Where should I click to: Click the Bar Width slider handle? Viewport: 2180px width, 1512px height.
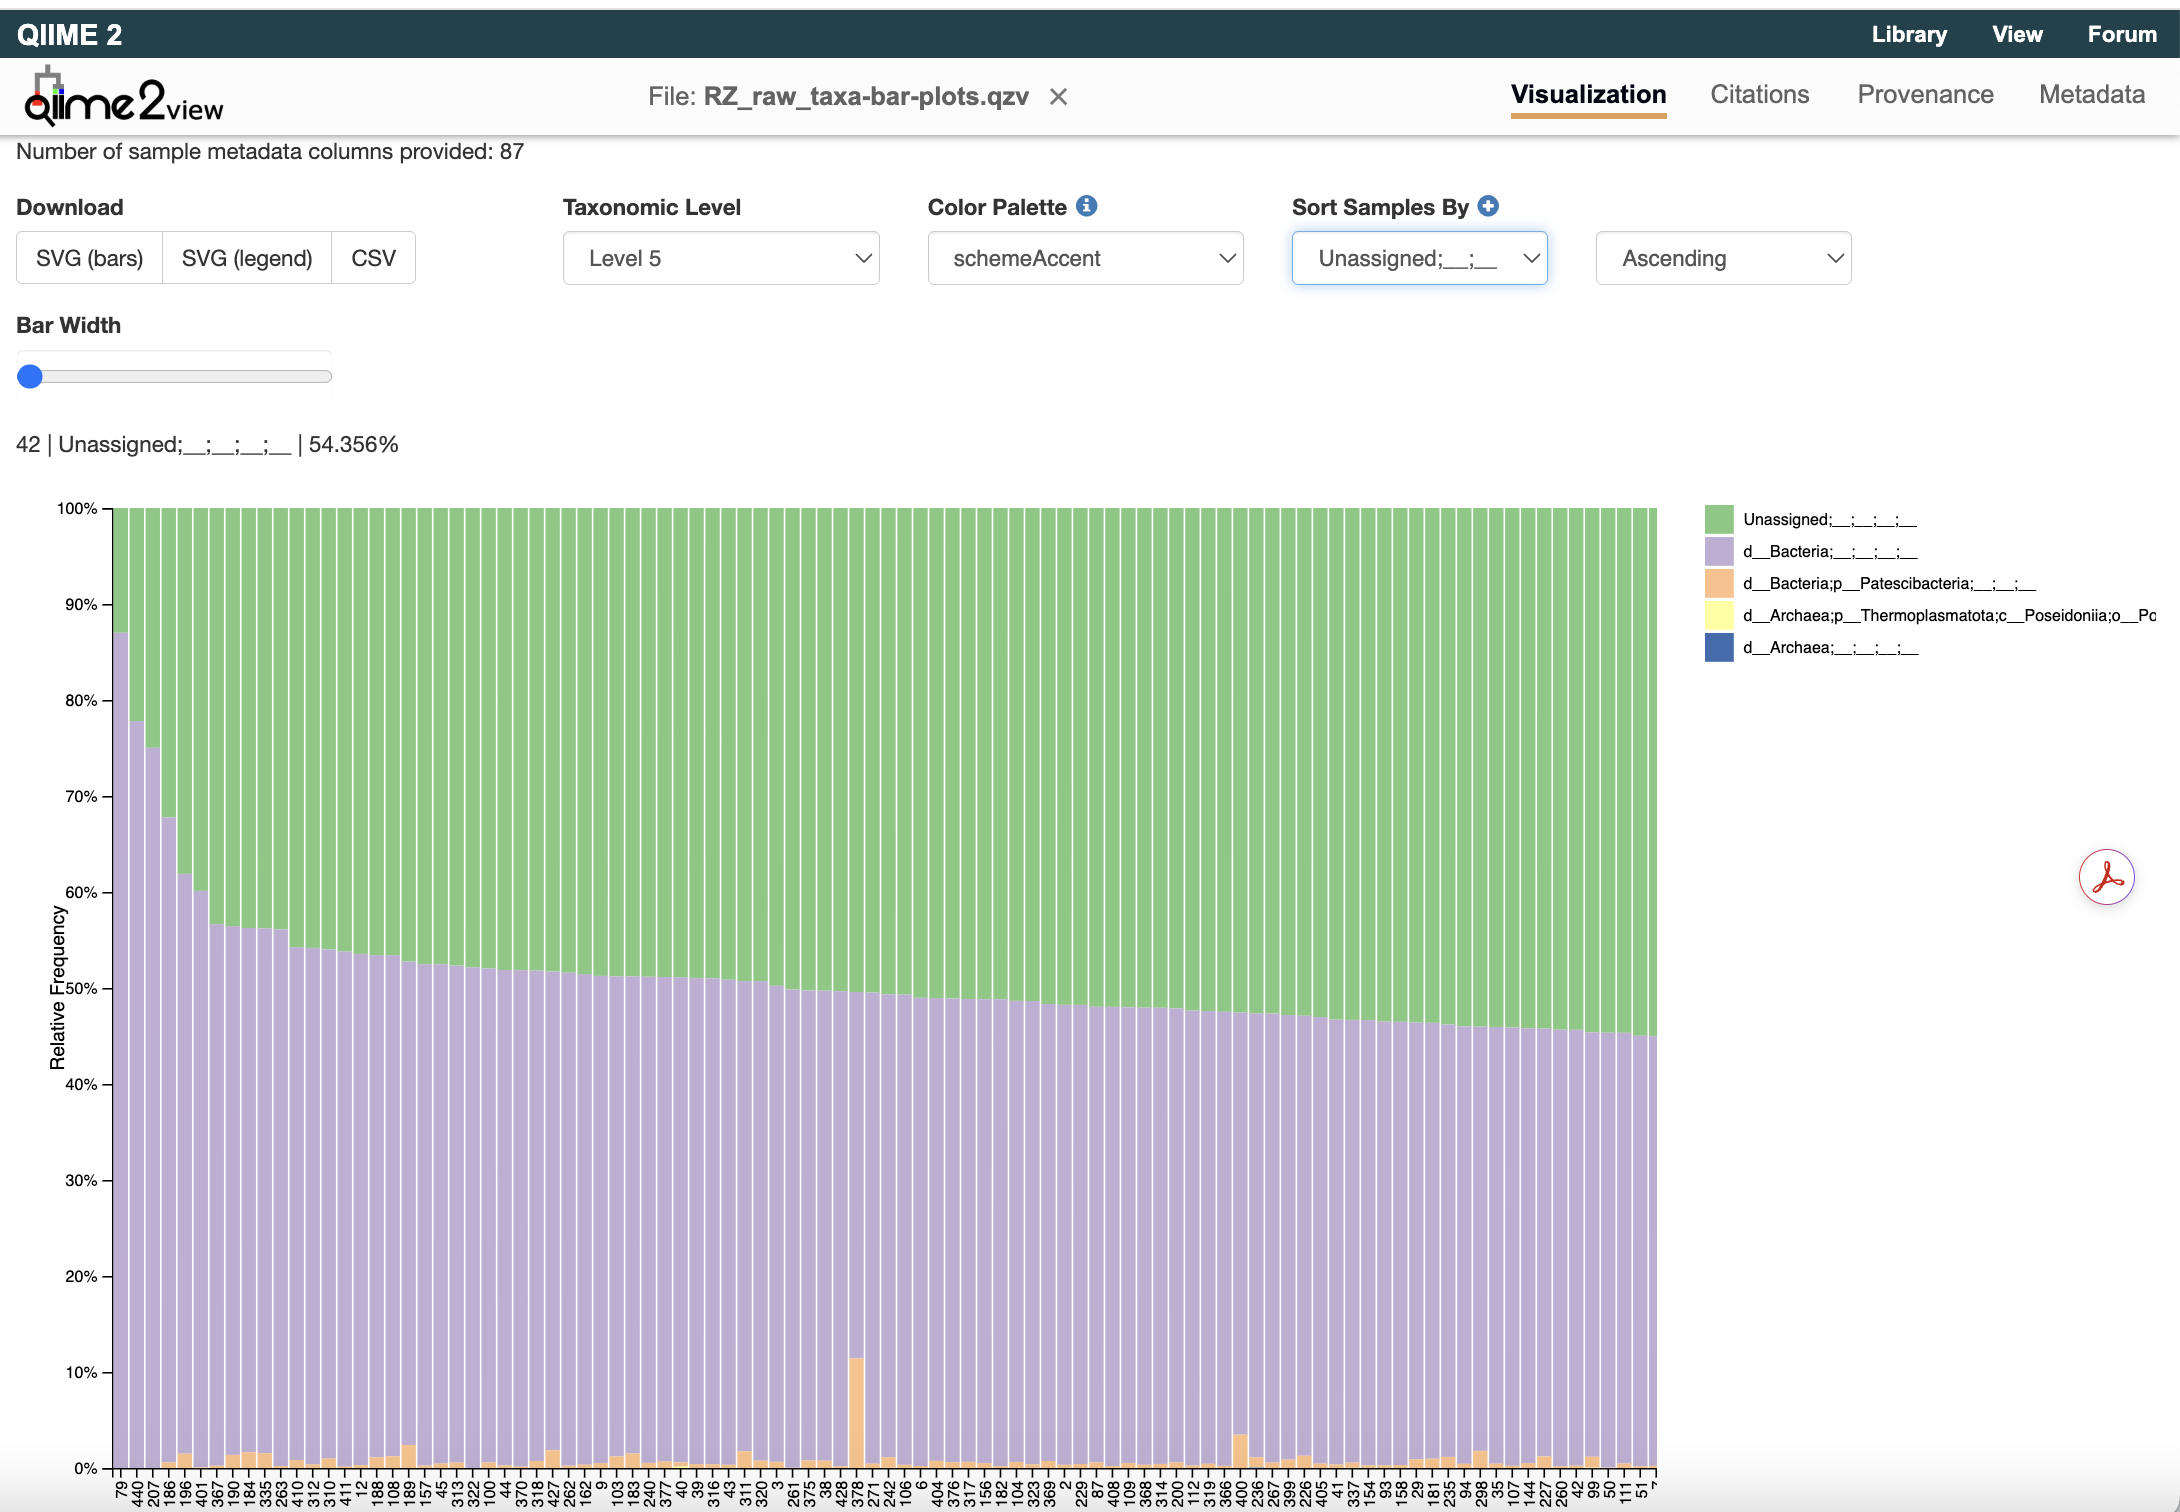tap(30, 376)
